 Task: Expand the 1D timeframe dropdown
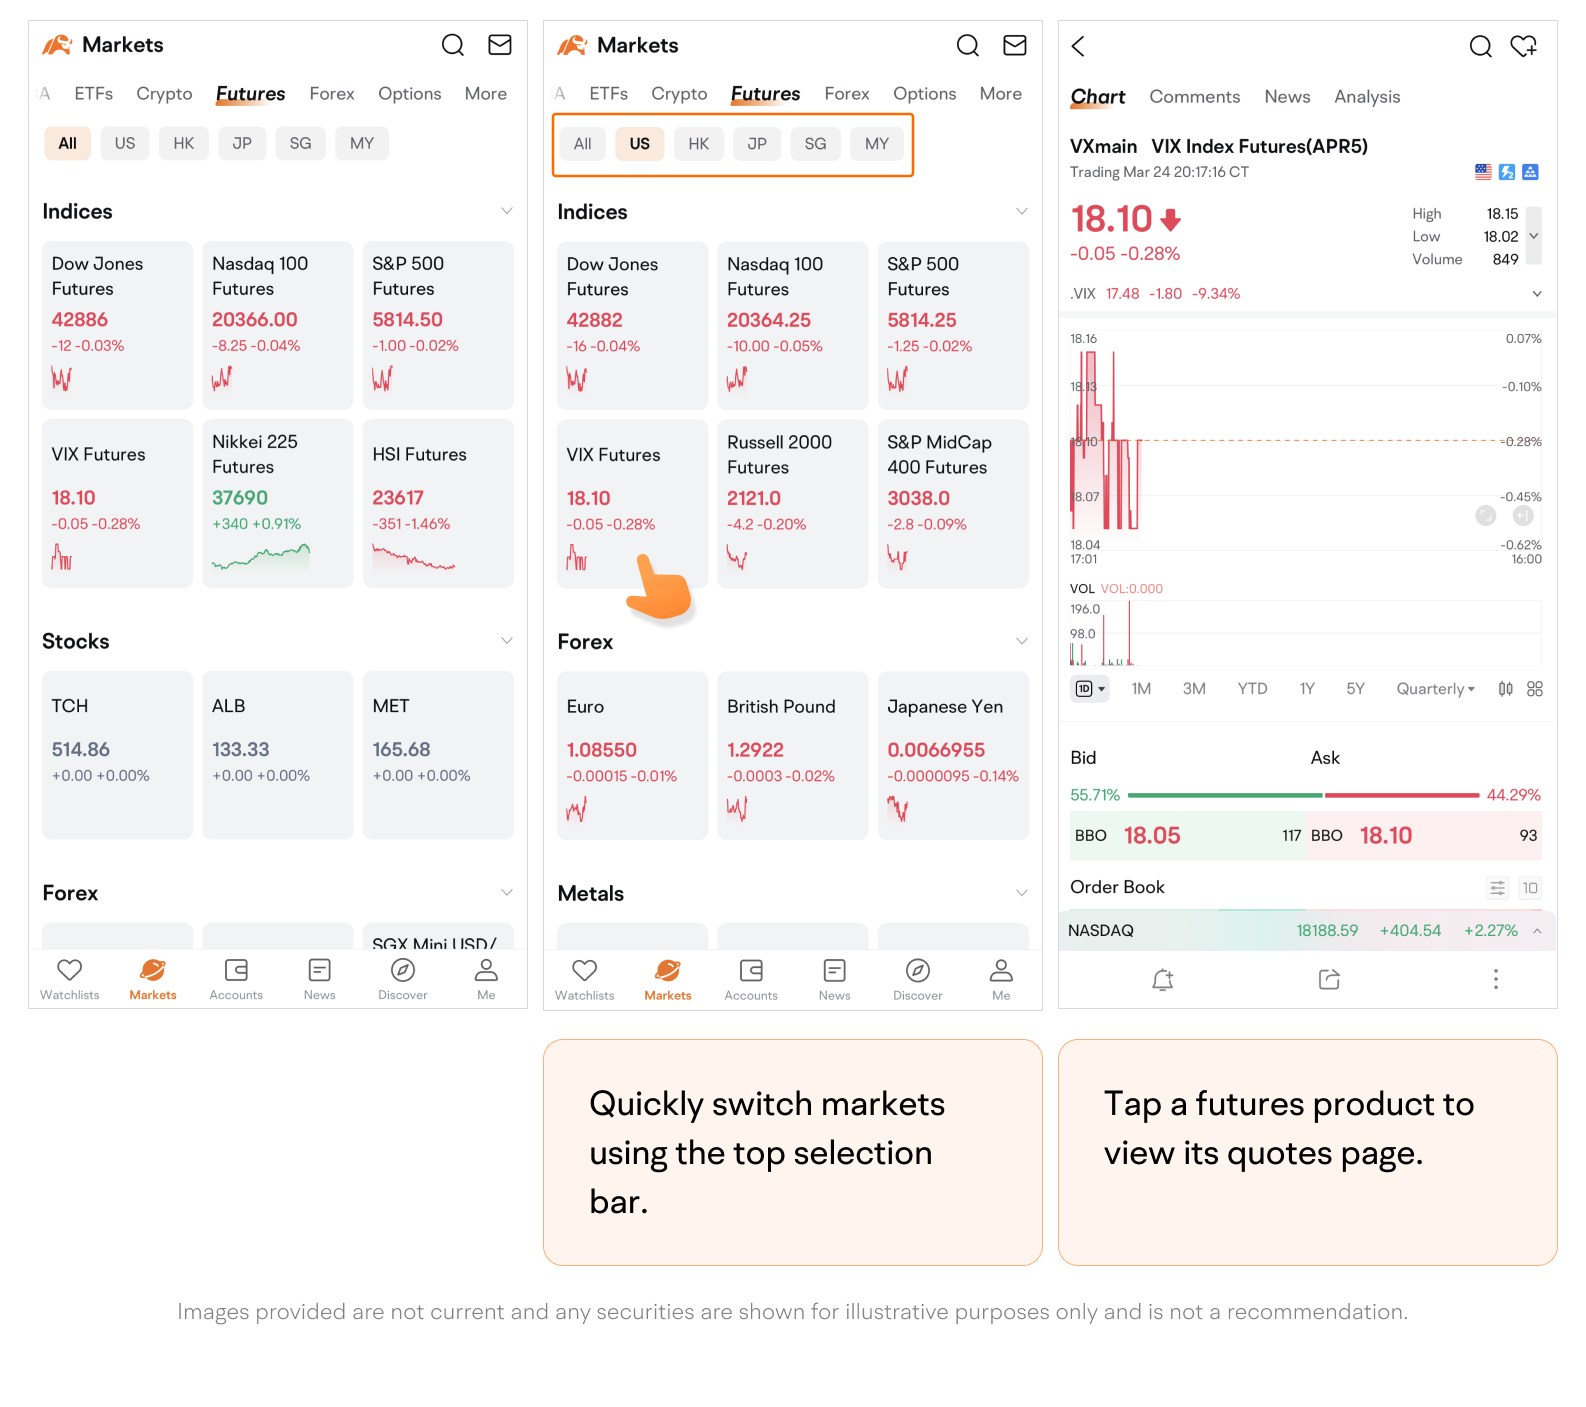[x=1089, y=689]
